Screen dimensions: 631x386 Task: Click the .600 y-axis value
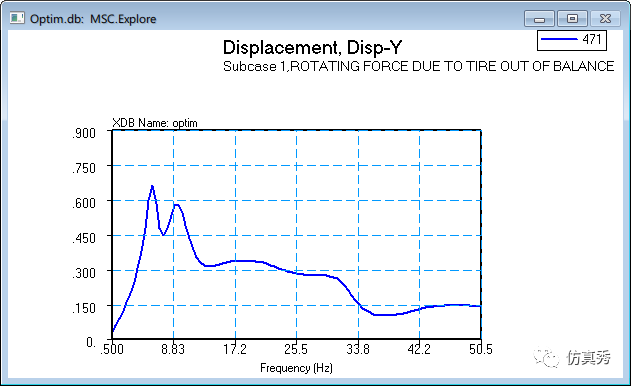pos(84,203)
